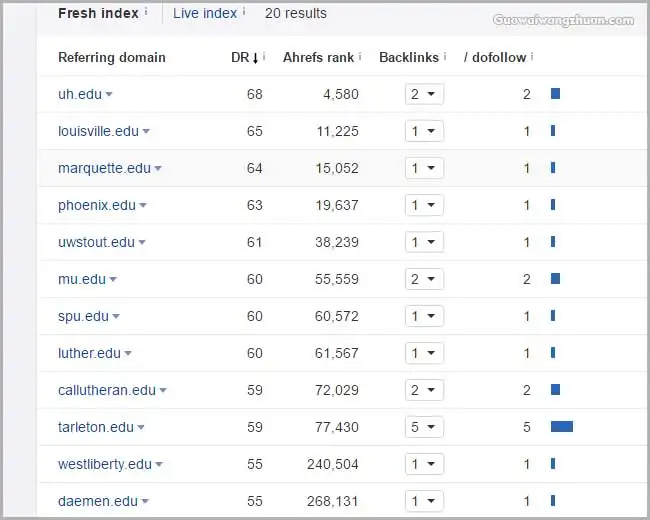Expand the arrow menu next to luther.edu

tap(128, 353)
